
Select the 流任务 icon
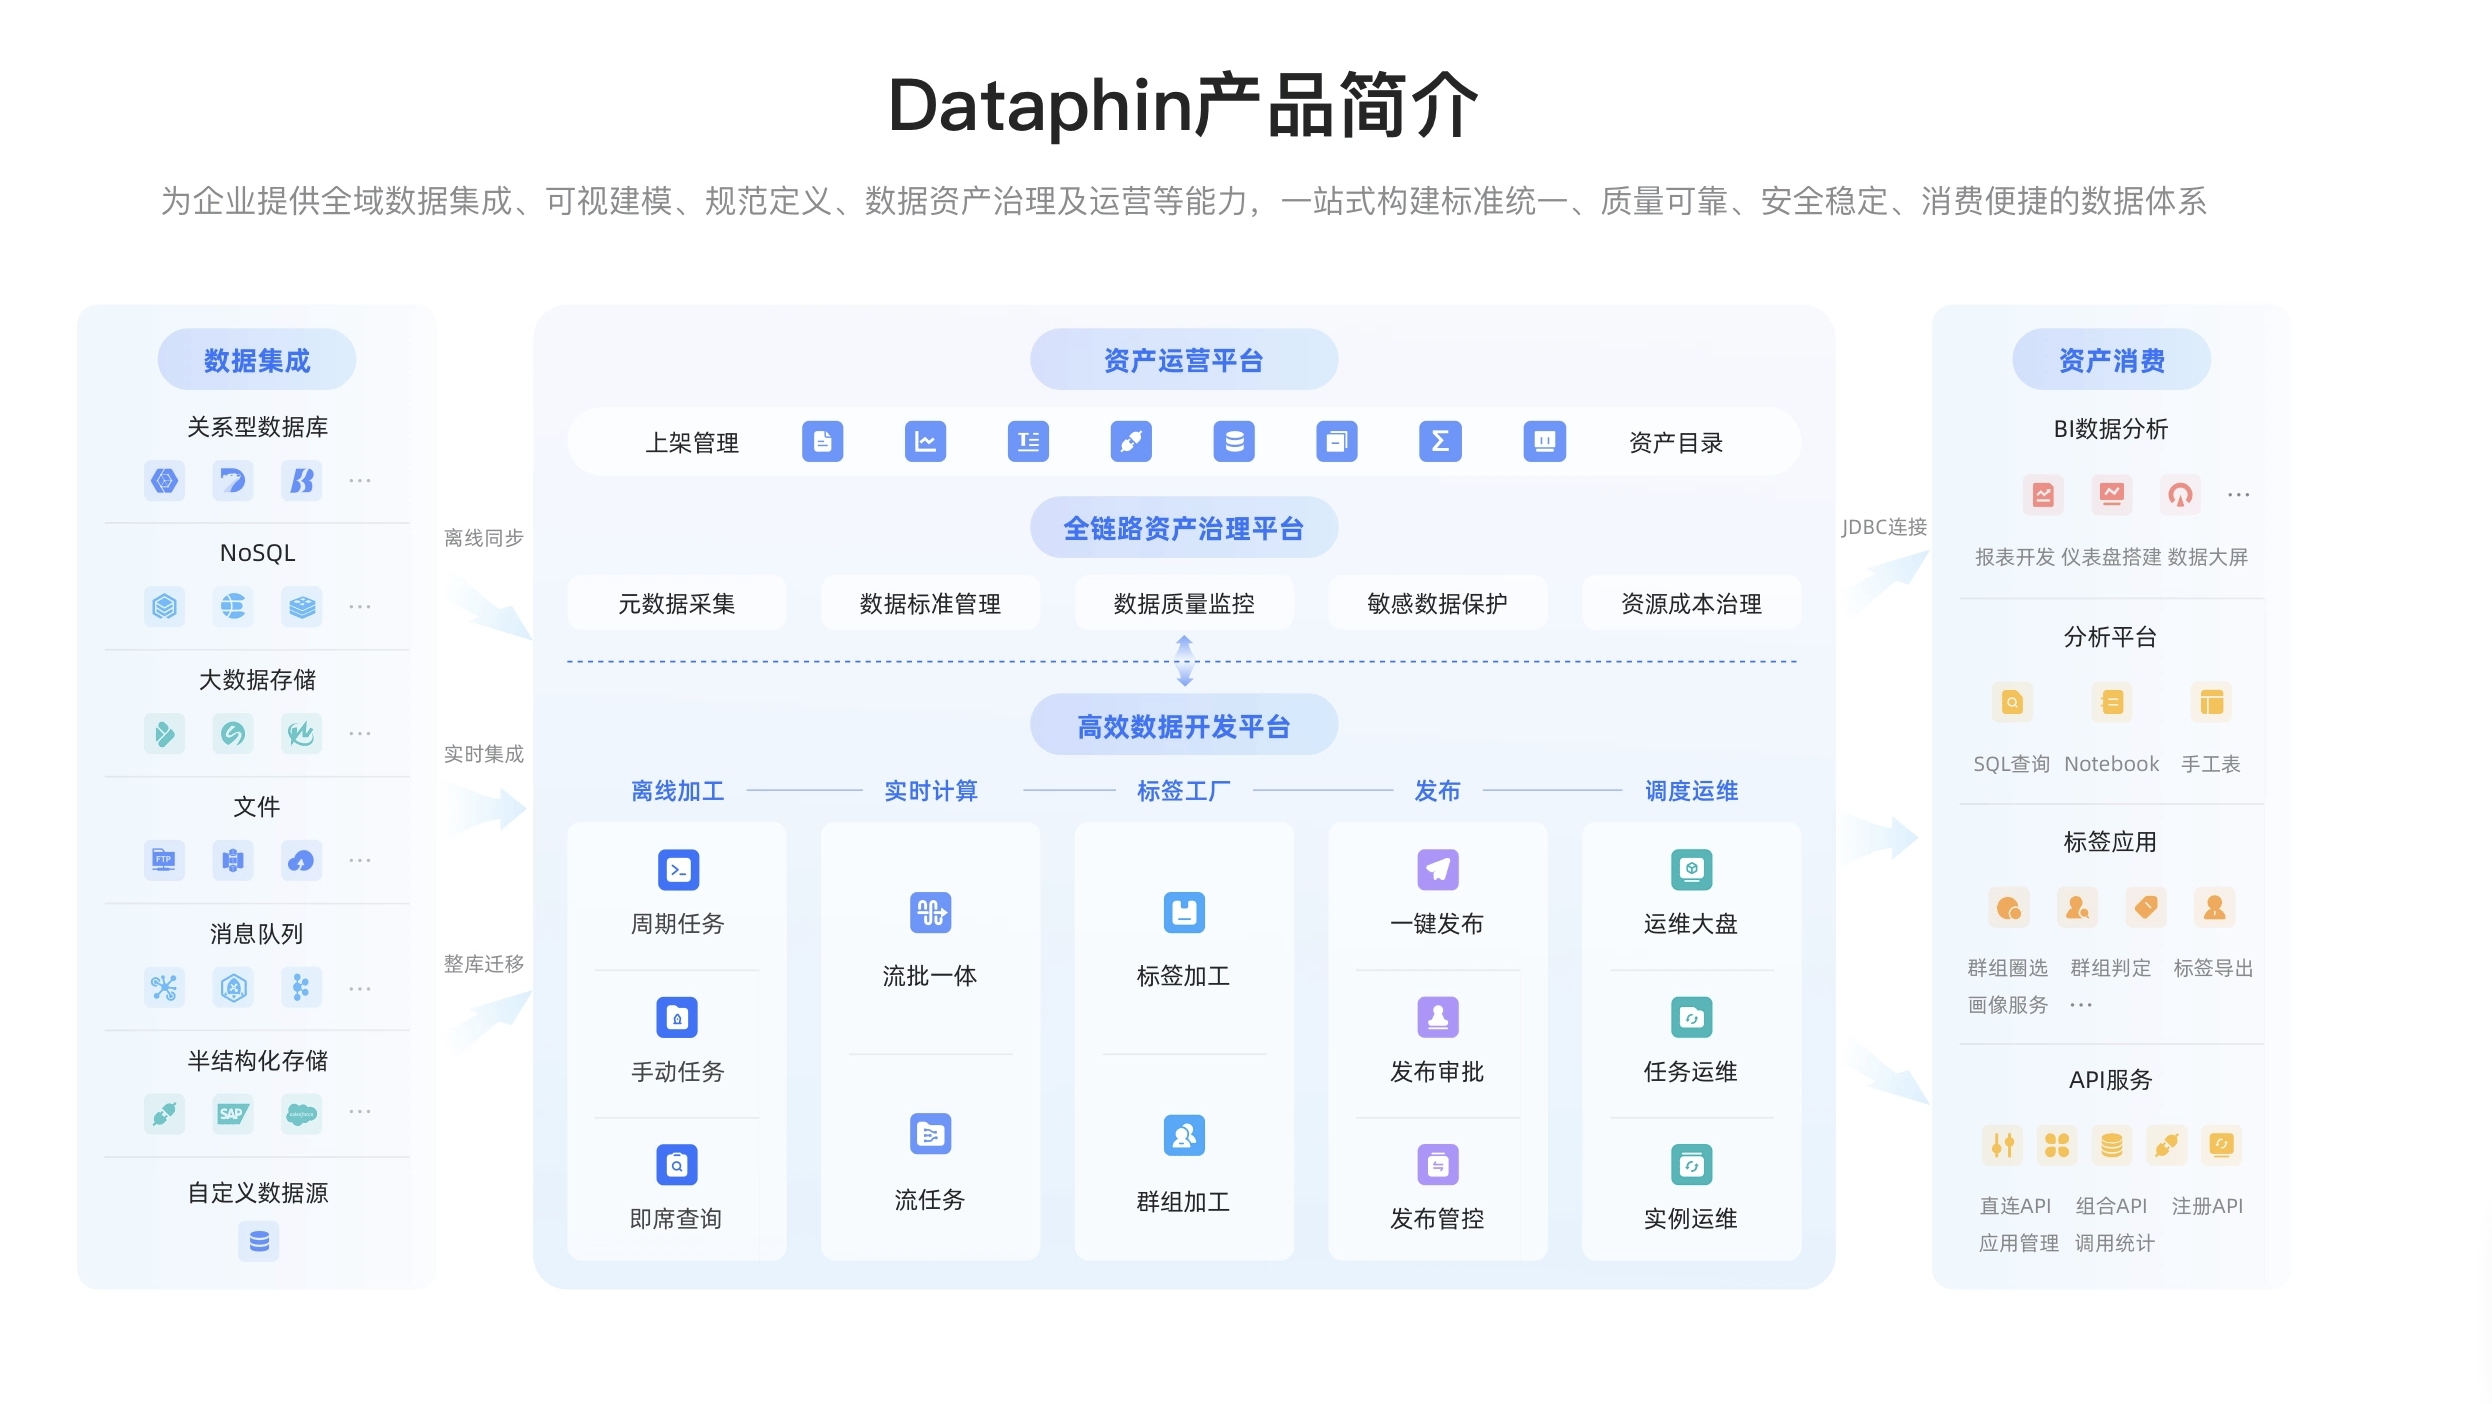930,1134
